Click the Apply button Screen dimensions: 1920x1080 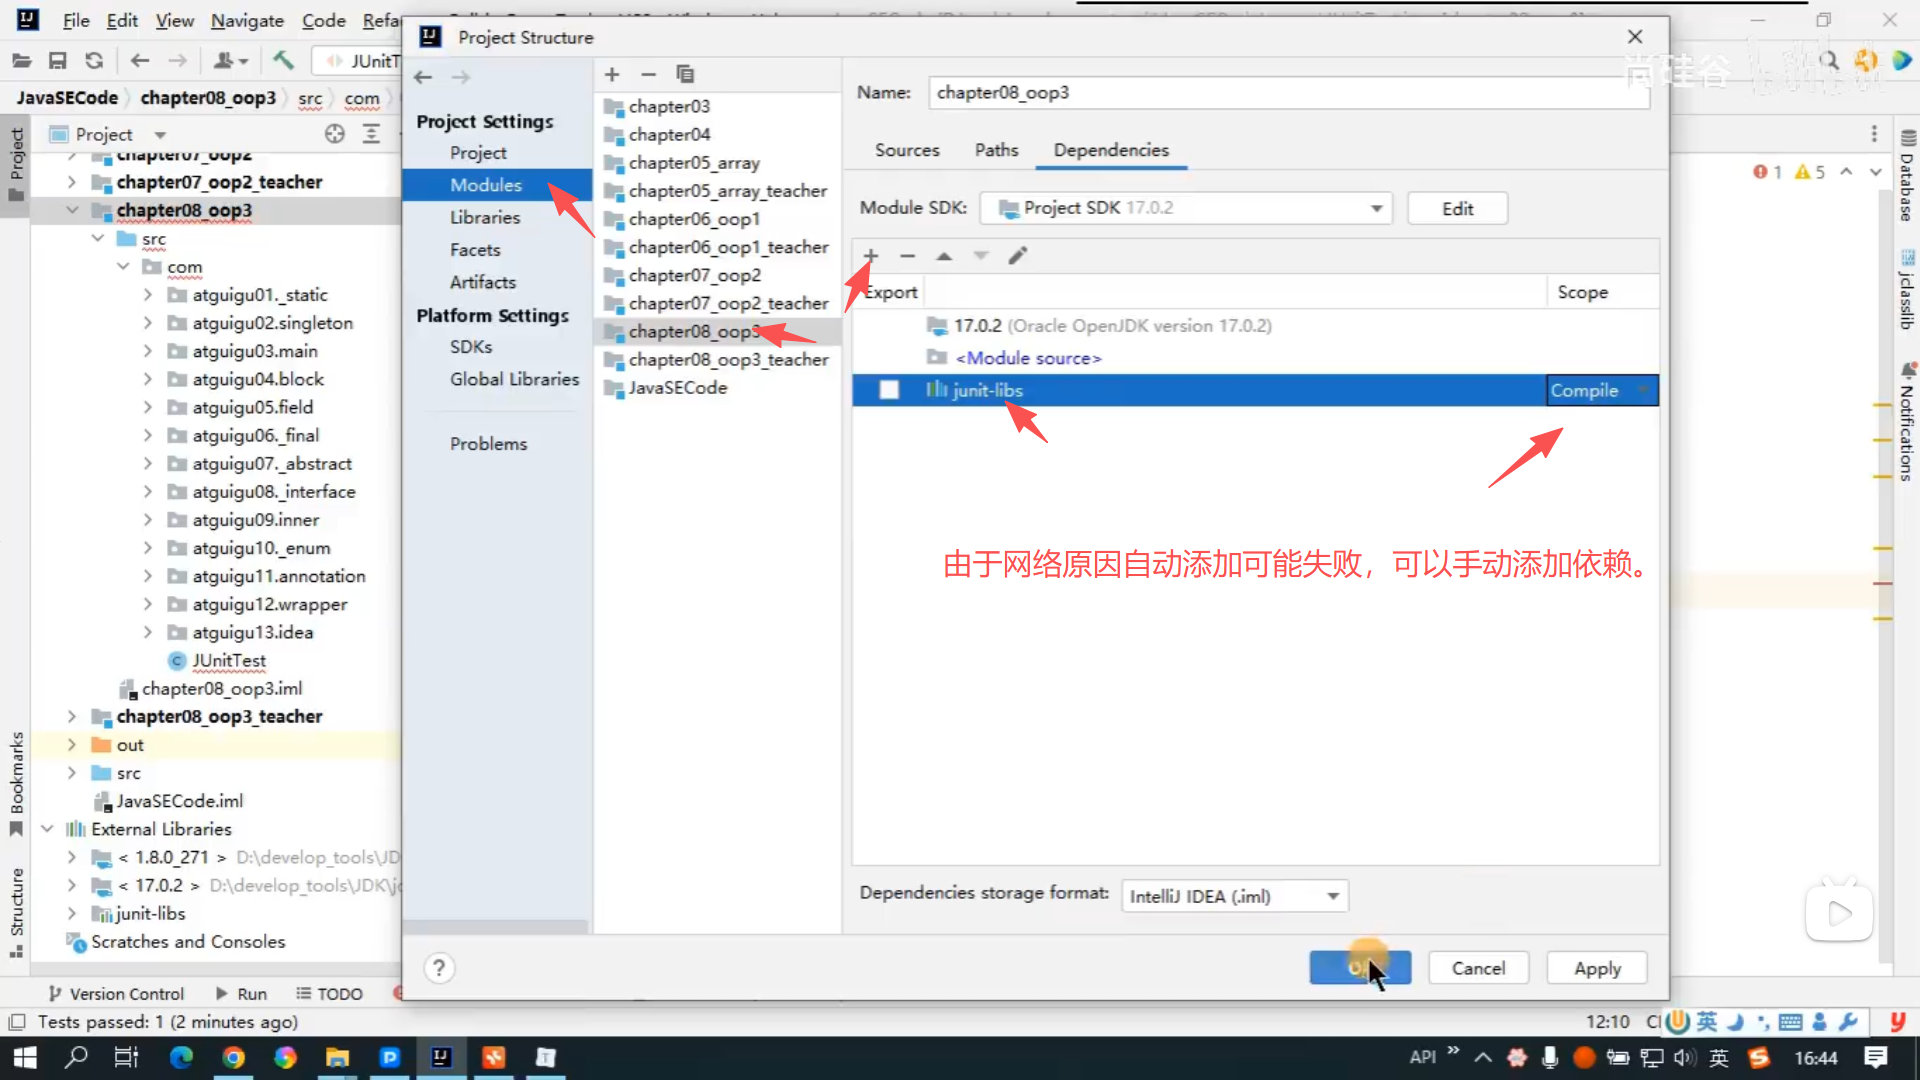1596,968
